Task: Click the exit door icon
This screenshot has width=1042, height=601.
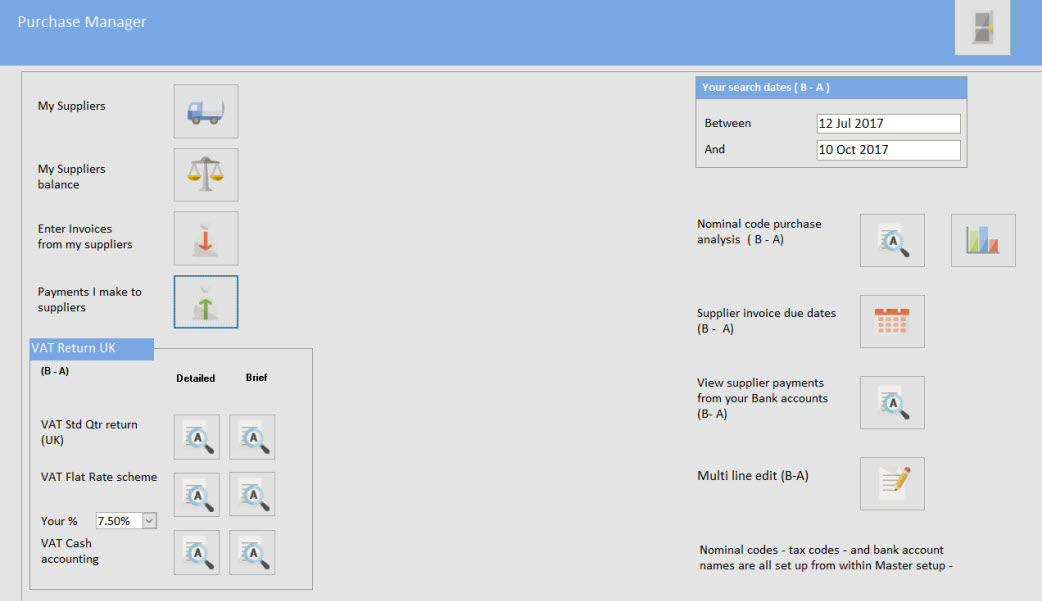Action: coord(982,27)
